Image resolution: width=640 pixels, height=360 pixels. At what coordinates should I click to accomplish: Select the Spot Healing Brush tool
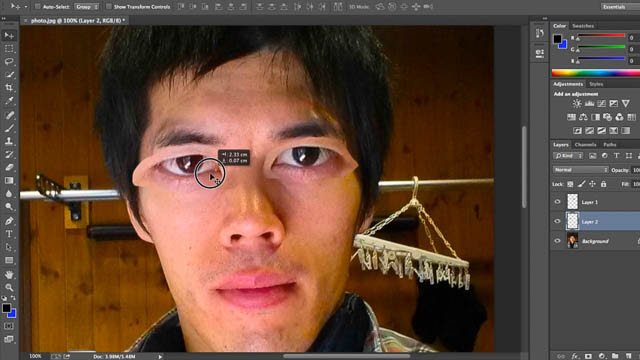(9, 115)
